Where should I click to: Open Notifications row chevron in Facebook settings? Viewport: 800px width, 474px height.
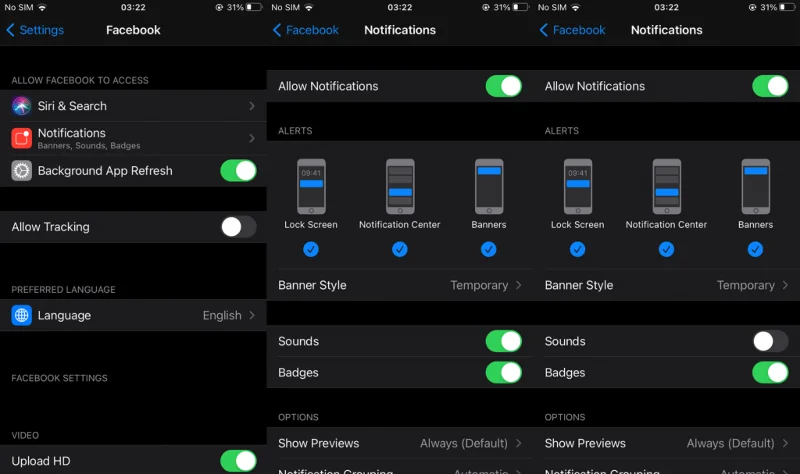(x=252, y=138)
